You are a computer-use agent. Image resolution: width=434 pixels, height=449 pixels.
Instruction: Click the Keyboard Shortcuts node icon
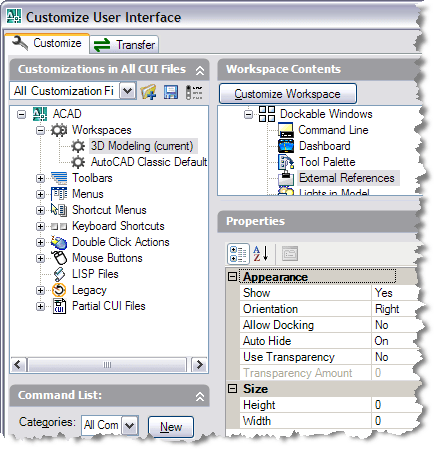coord(59,226)
